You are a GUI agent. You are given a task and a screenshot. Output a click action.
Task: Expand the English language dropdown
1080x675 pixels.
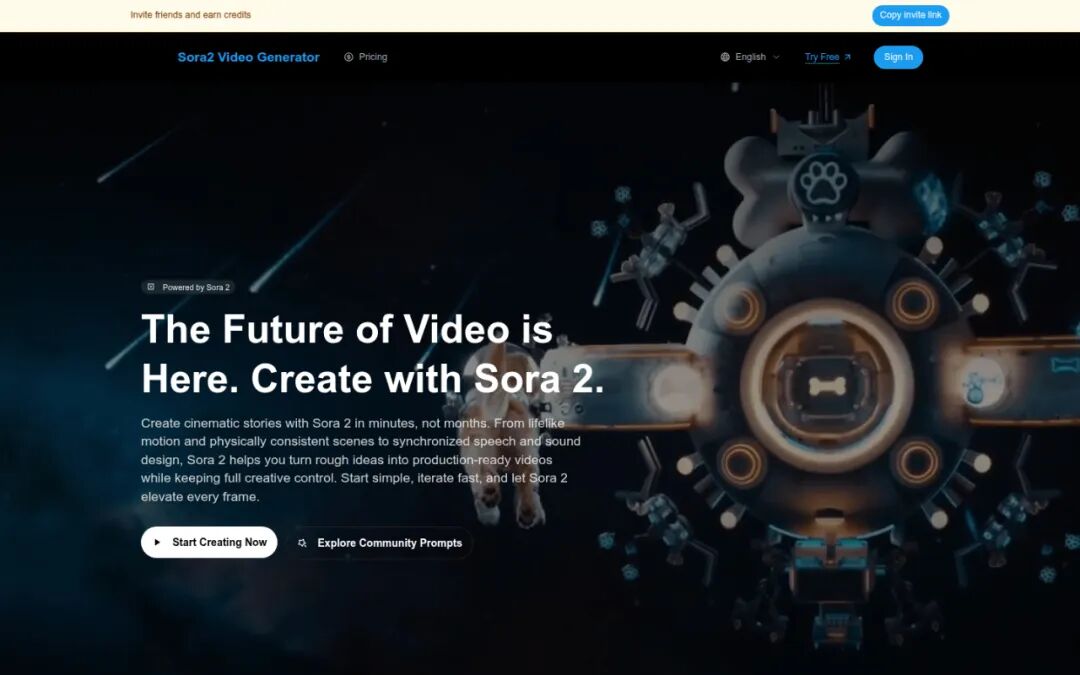750,57
